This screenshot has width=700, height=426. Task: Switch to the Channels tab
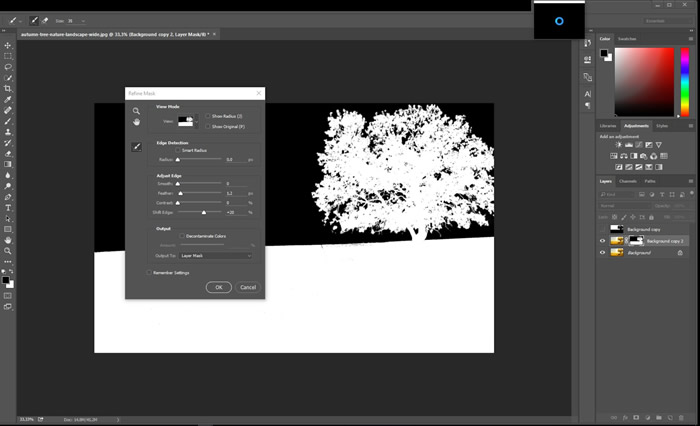(627, 181)
